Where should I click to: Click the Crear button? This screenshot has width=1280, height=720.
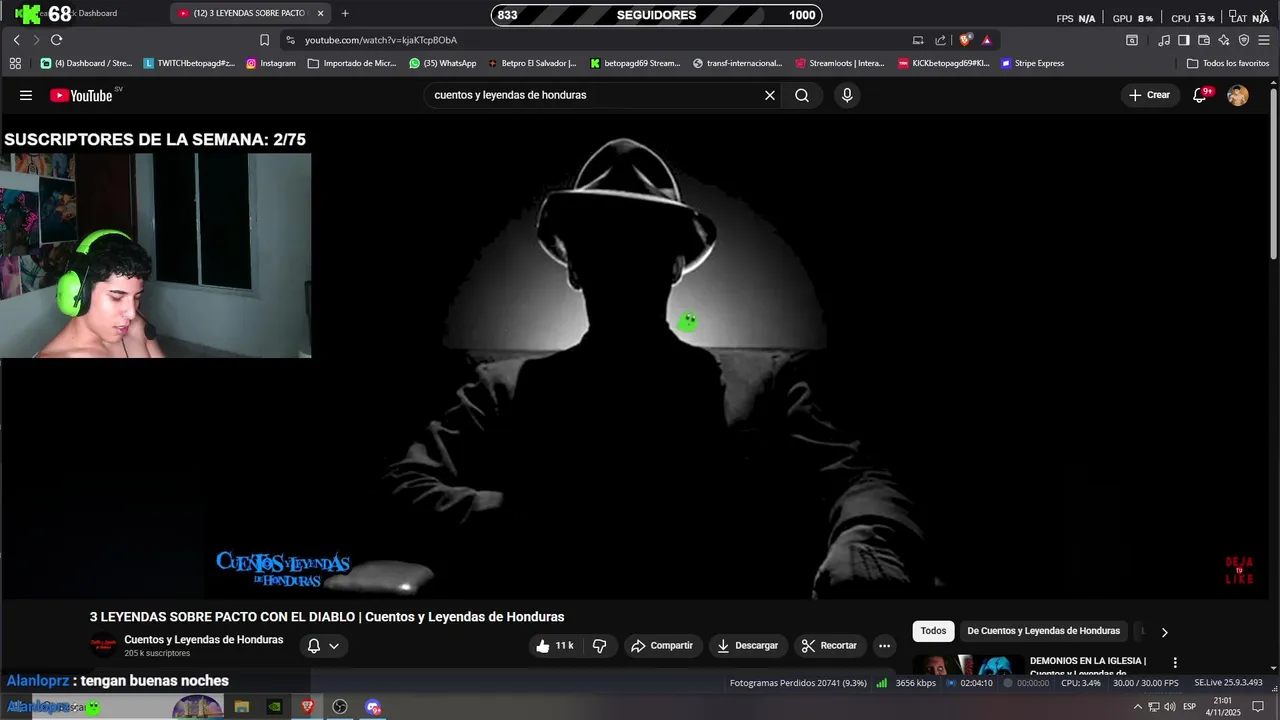pos(1149,95)
